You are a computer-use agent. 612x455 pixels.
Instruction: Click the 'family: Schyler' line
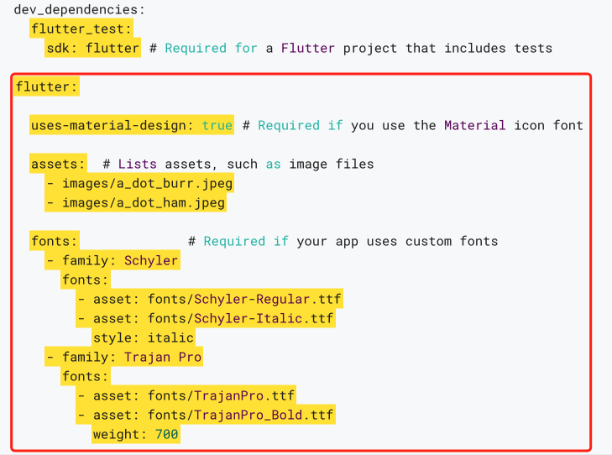point(112,260)
